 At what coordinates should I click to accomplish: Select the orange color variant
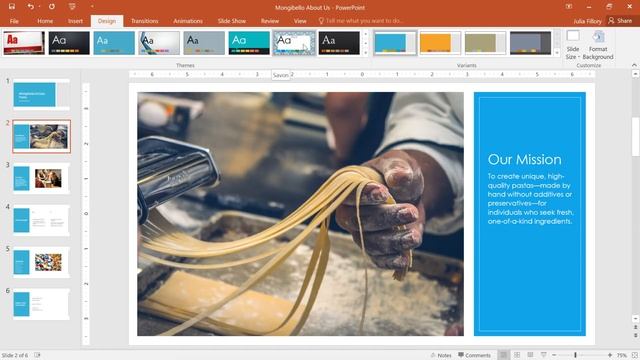coord(440,43)
